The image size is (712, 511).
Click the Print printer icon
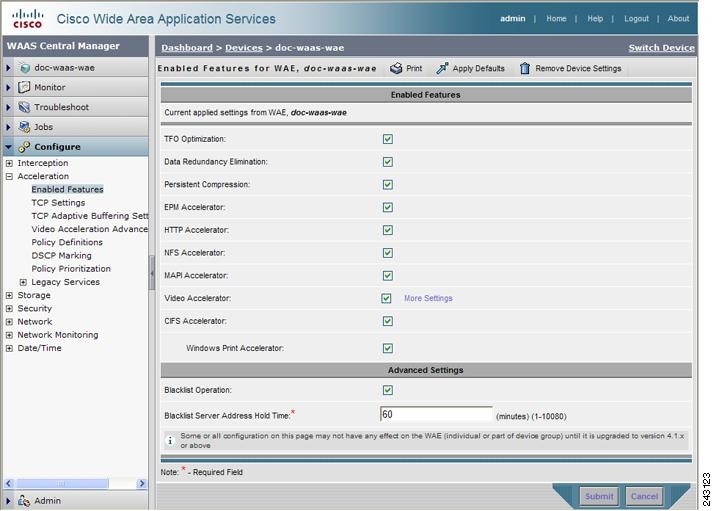[396, 69]
